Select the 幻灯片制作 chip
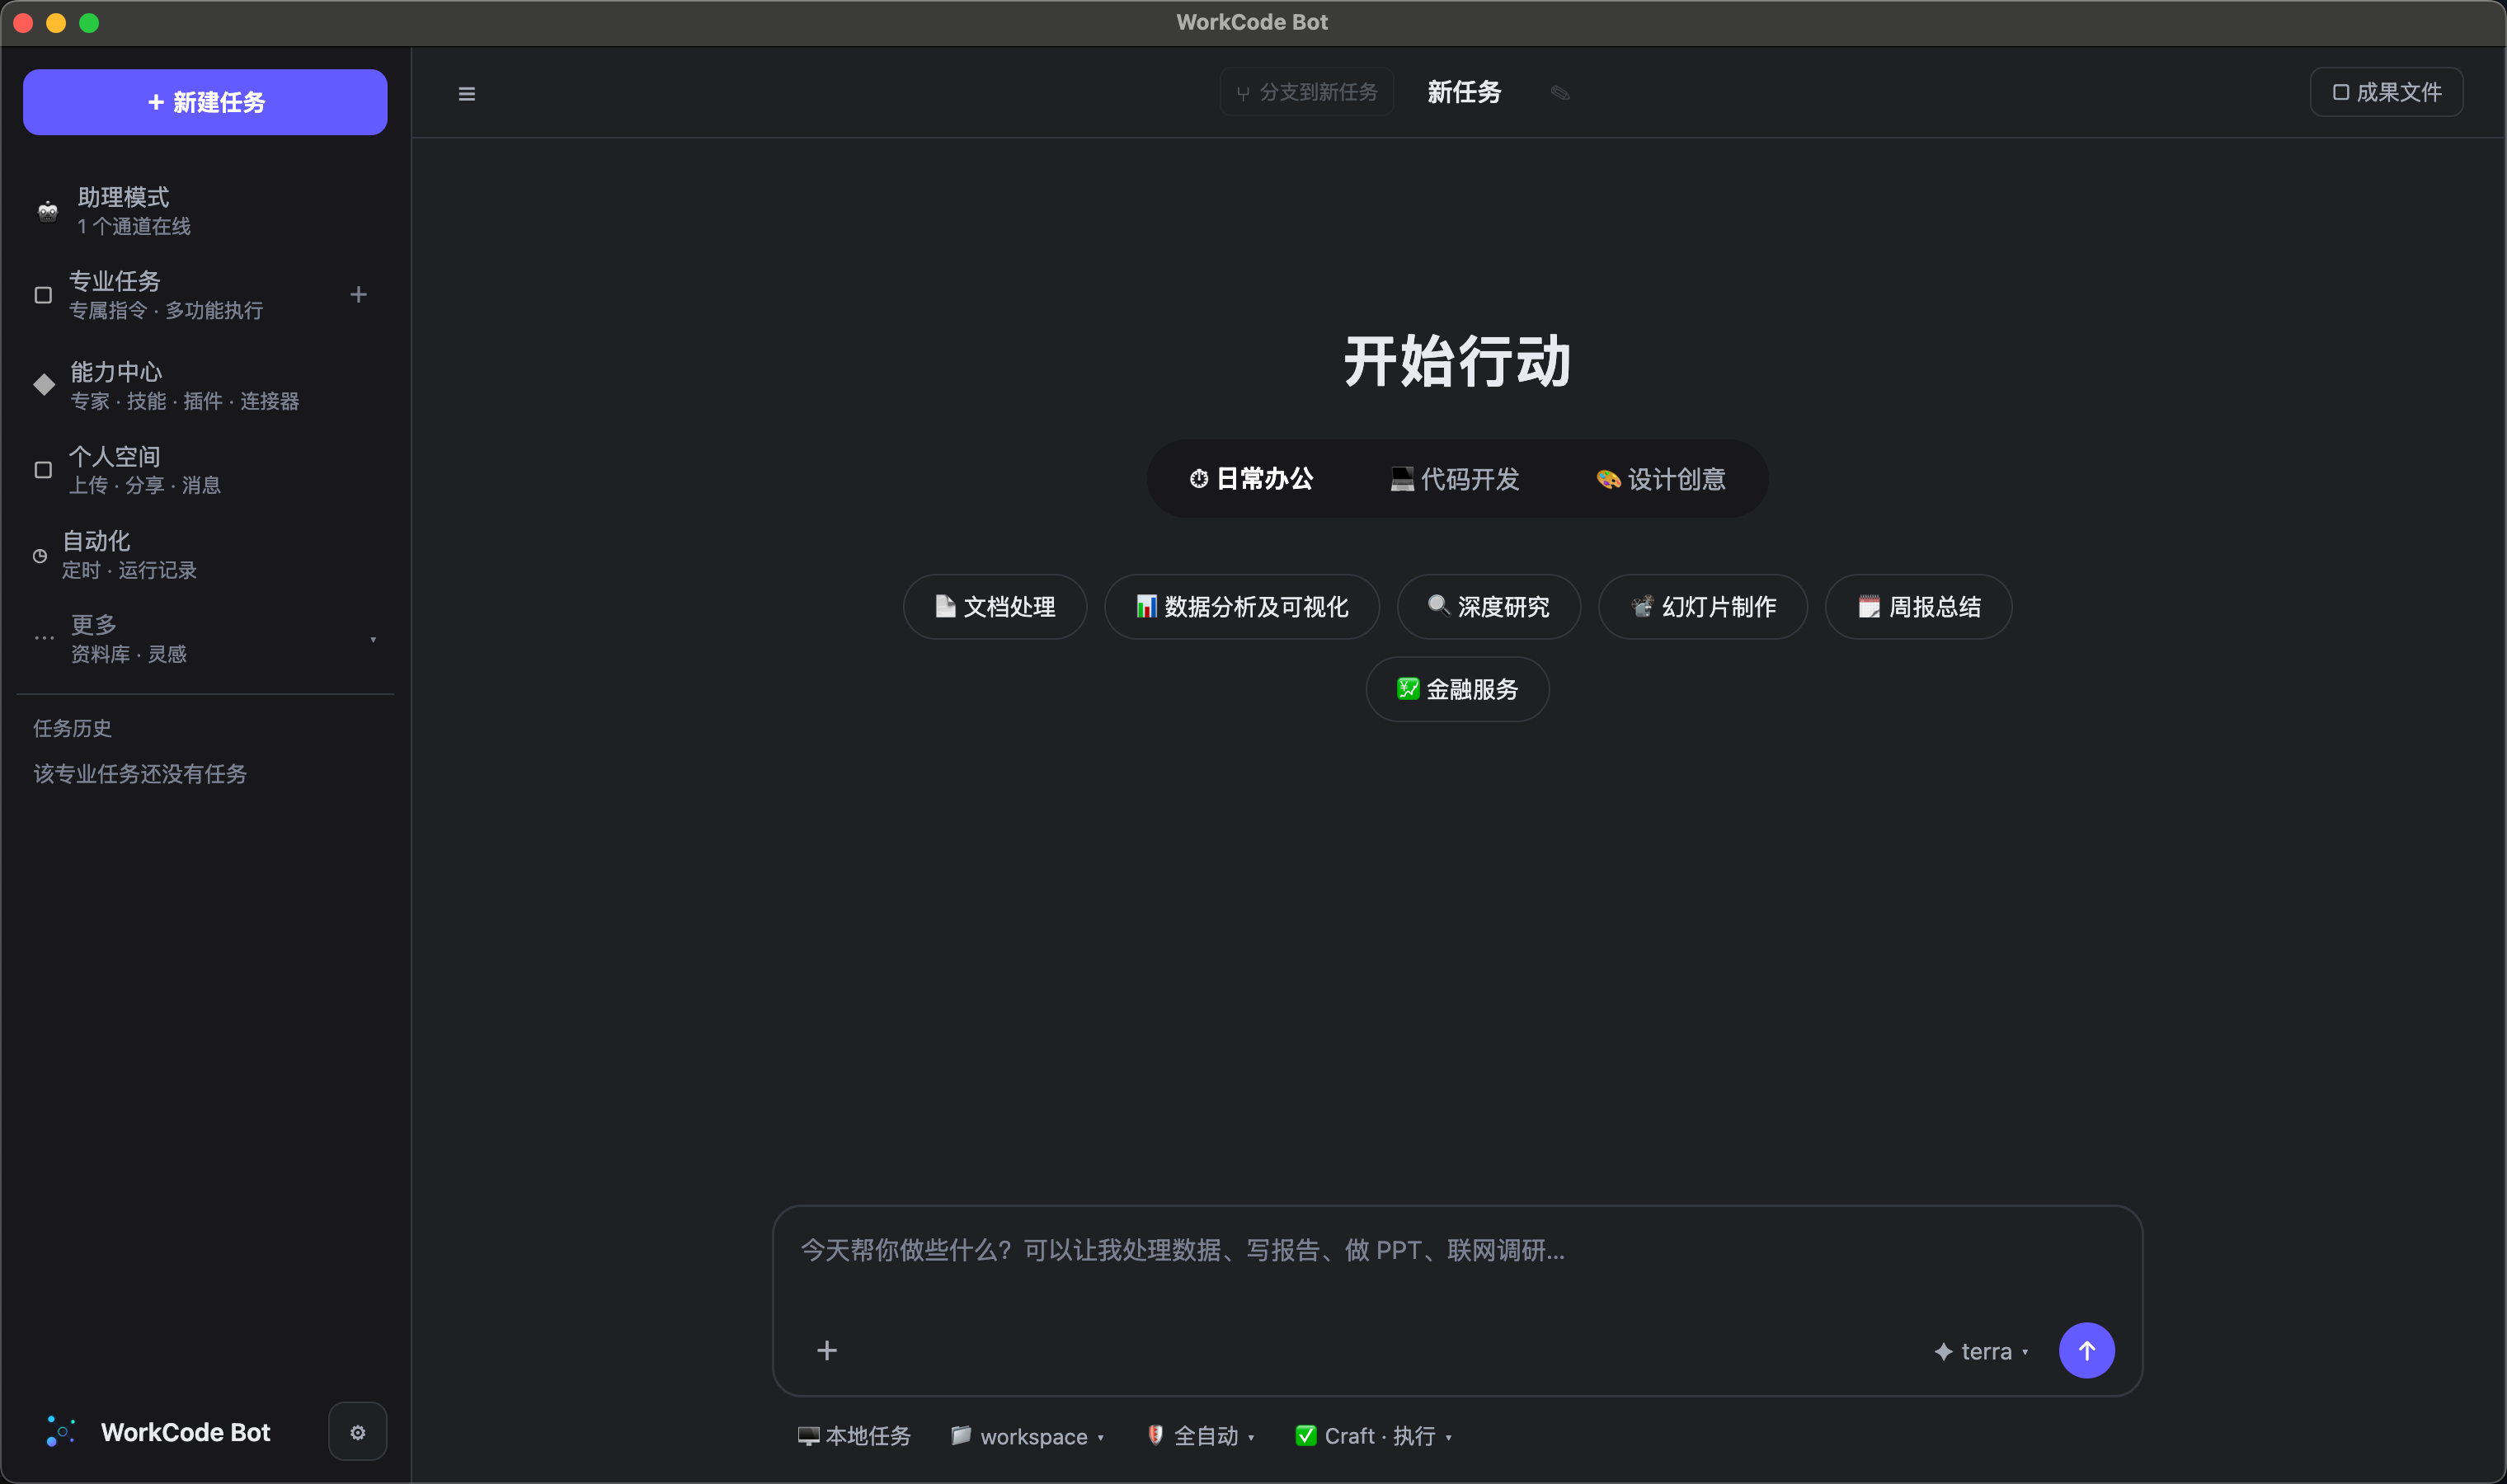This screenshot has width=2507, height=1484. coord(1702,607)
